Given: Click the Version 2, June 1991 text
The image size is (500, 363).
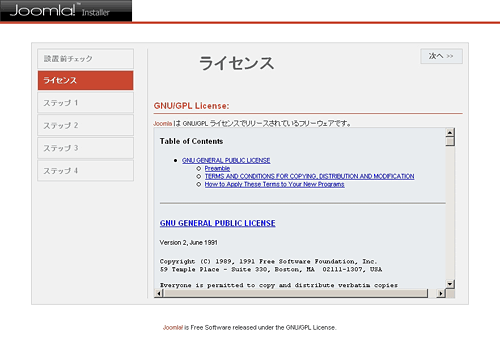Looking at the screenshot, I should (x=188, y=243).
